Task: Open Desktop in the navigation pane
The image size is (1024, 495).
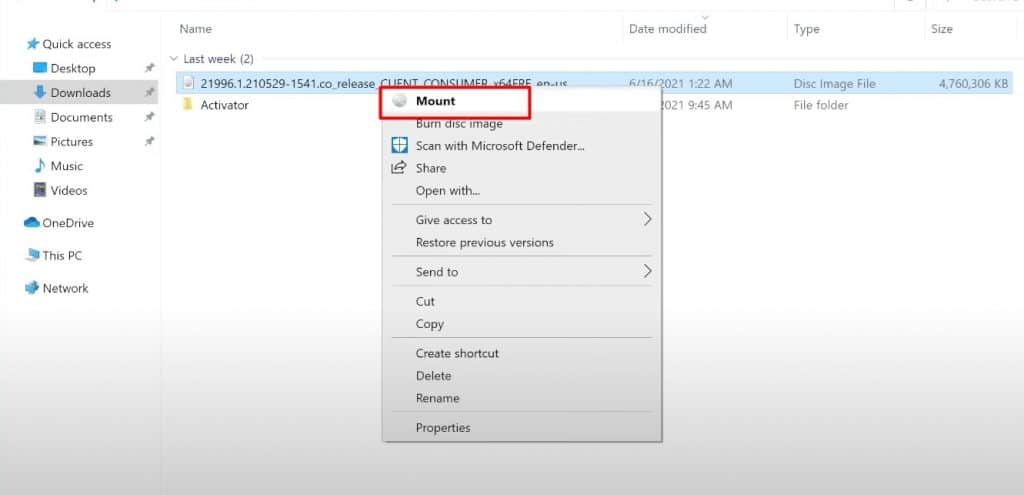Action: click(73, 68)
